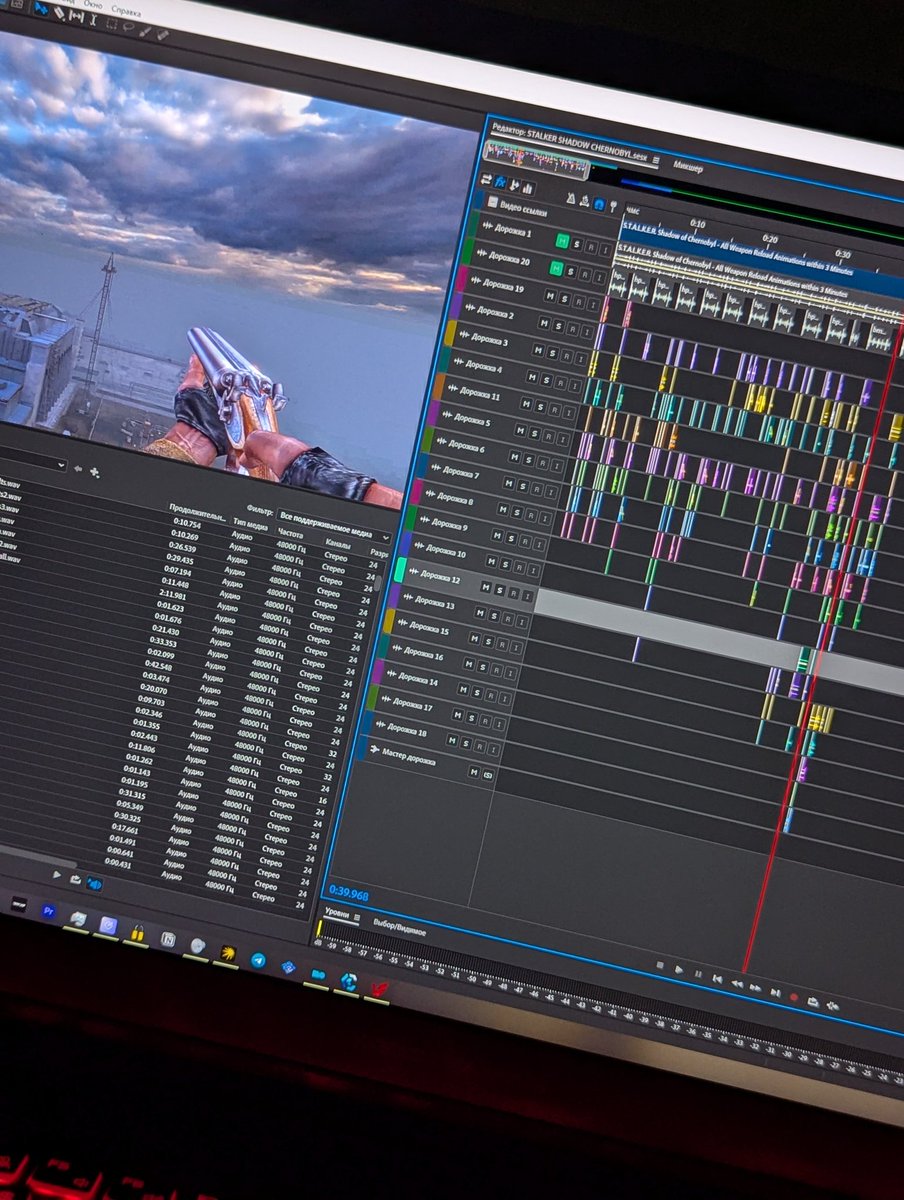
Task: Mute the Мастер дорожка
Action: pos(474,772)
